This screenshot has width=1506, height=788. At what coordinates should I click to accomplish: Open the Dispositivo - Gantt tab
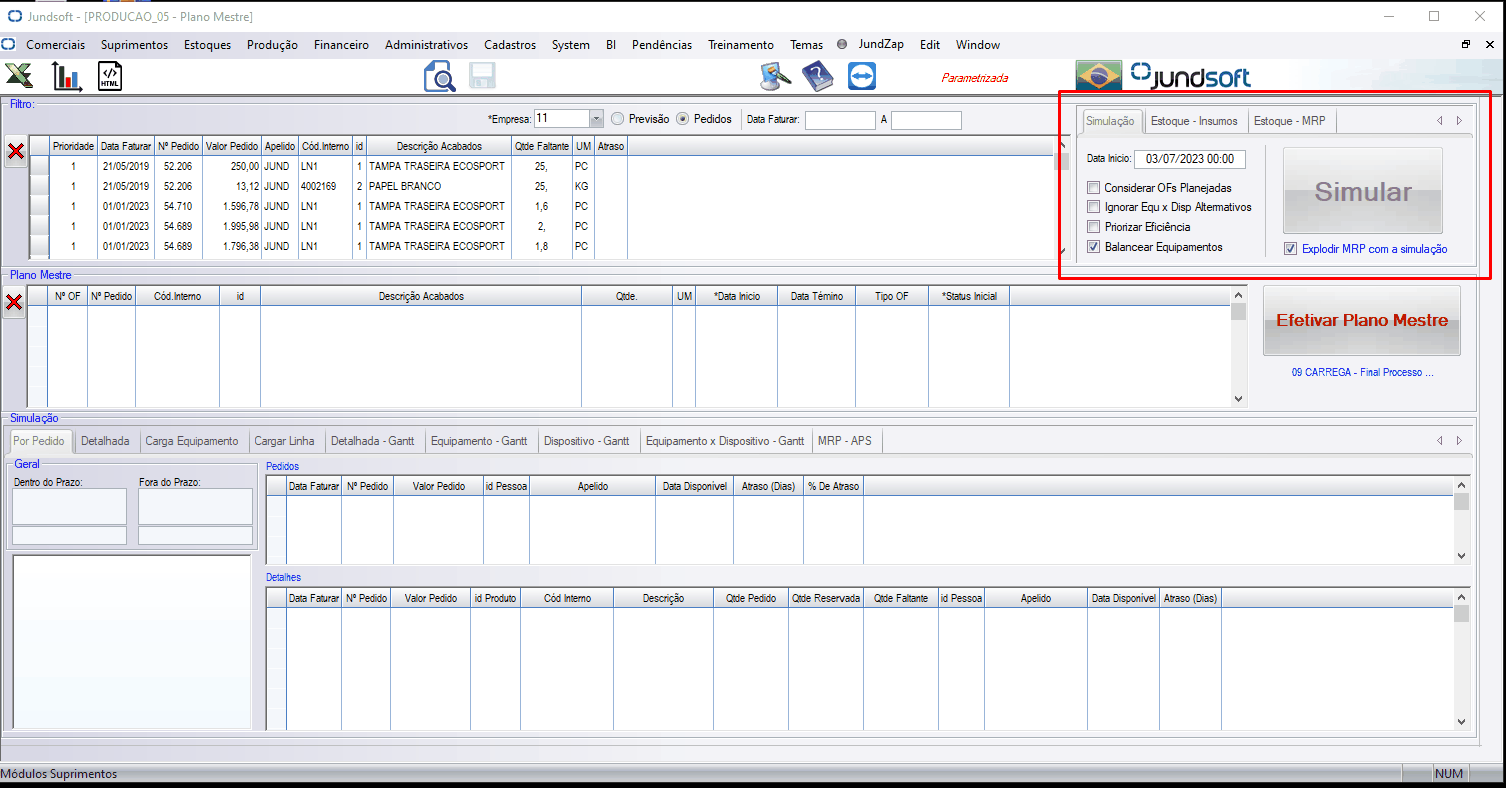(x=587, y=441)
